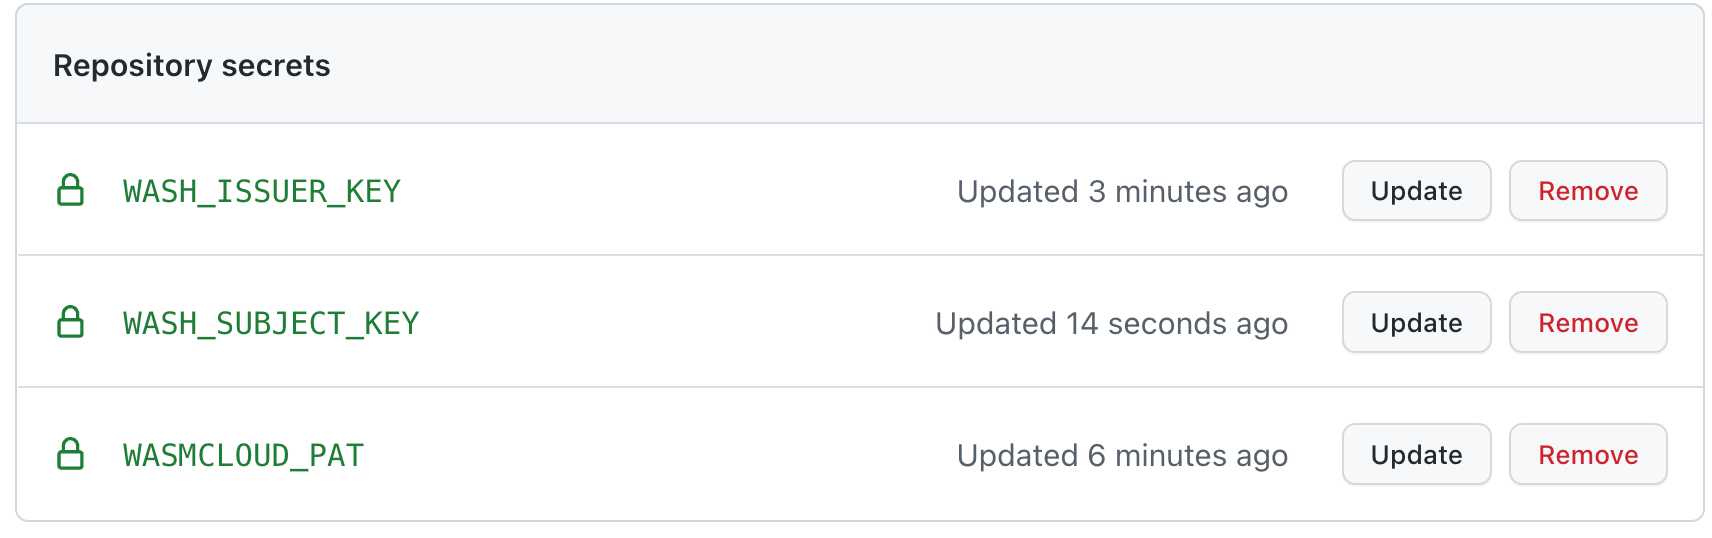Screen dimensions: 1712x538
Task: Click the empty header area right of the title
Action: [1000, 65]
